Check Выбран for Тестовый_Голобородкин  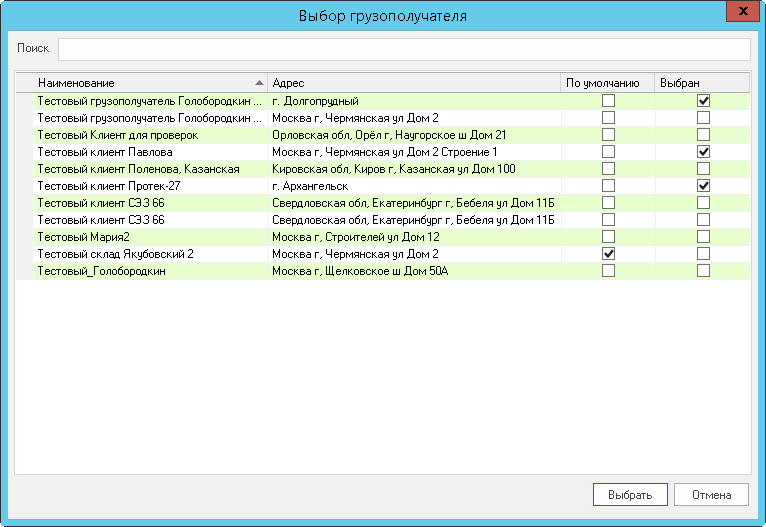click(x=703, y=271)
